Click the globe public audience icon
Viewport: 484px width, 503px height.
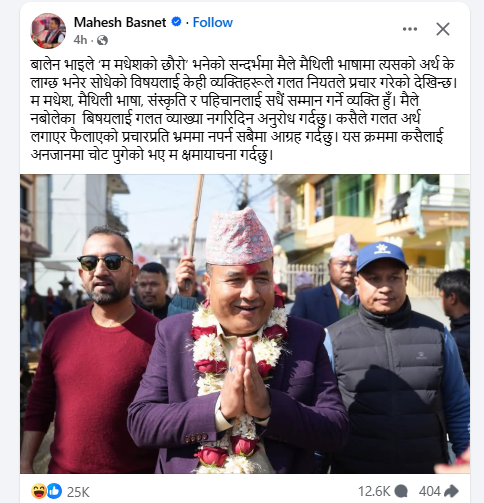102,40
